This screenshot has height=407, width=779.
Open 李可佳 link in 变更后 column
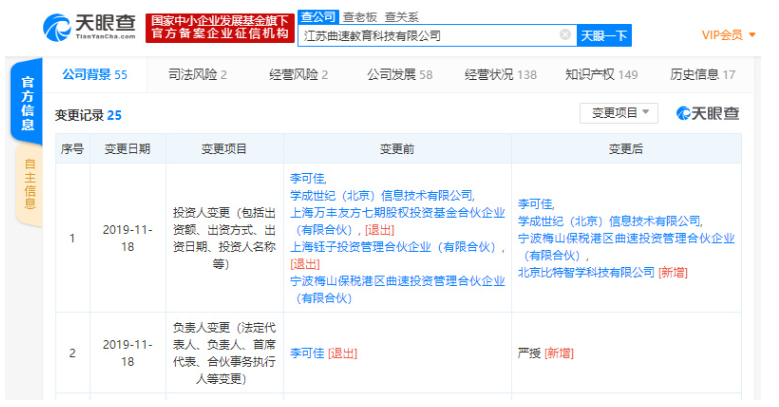coord(536,204)
